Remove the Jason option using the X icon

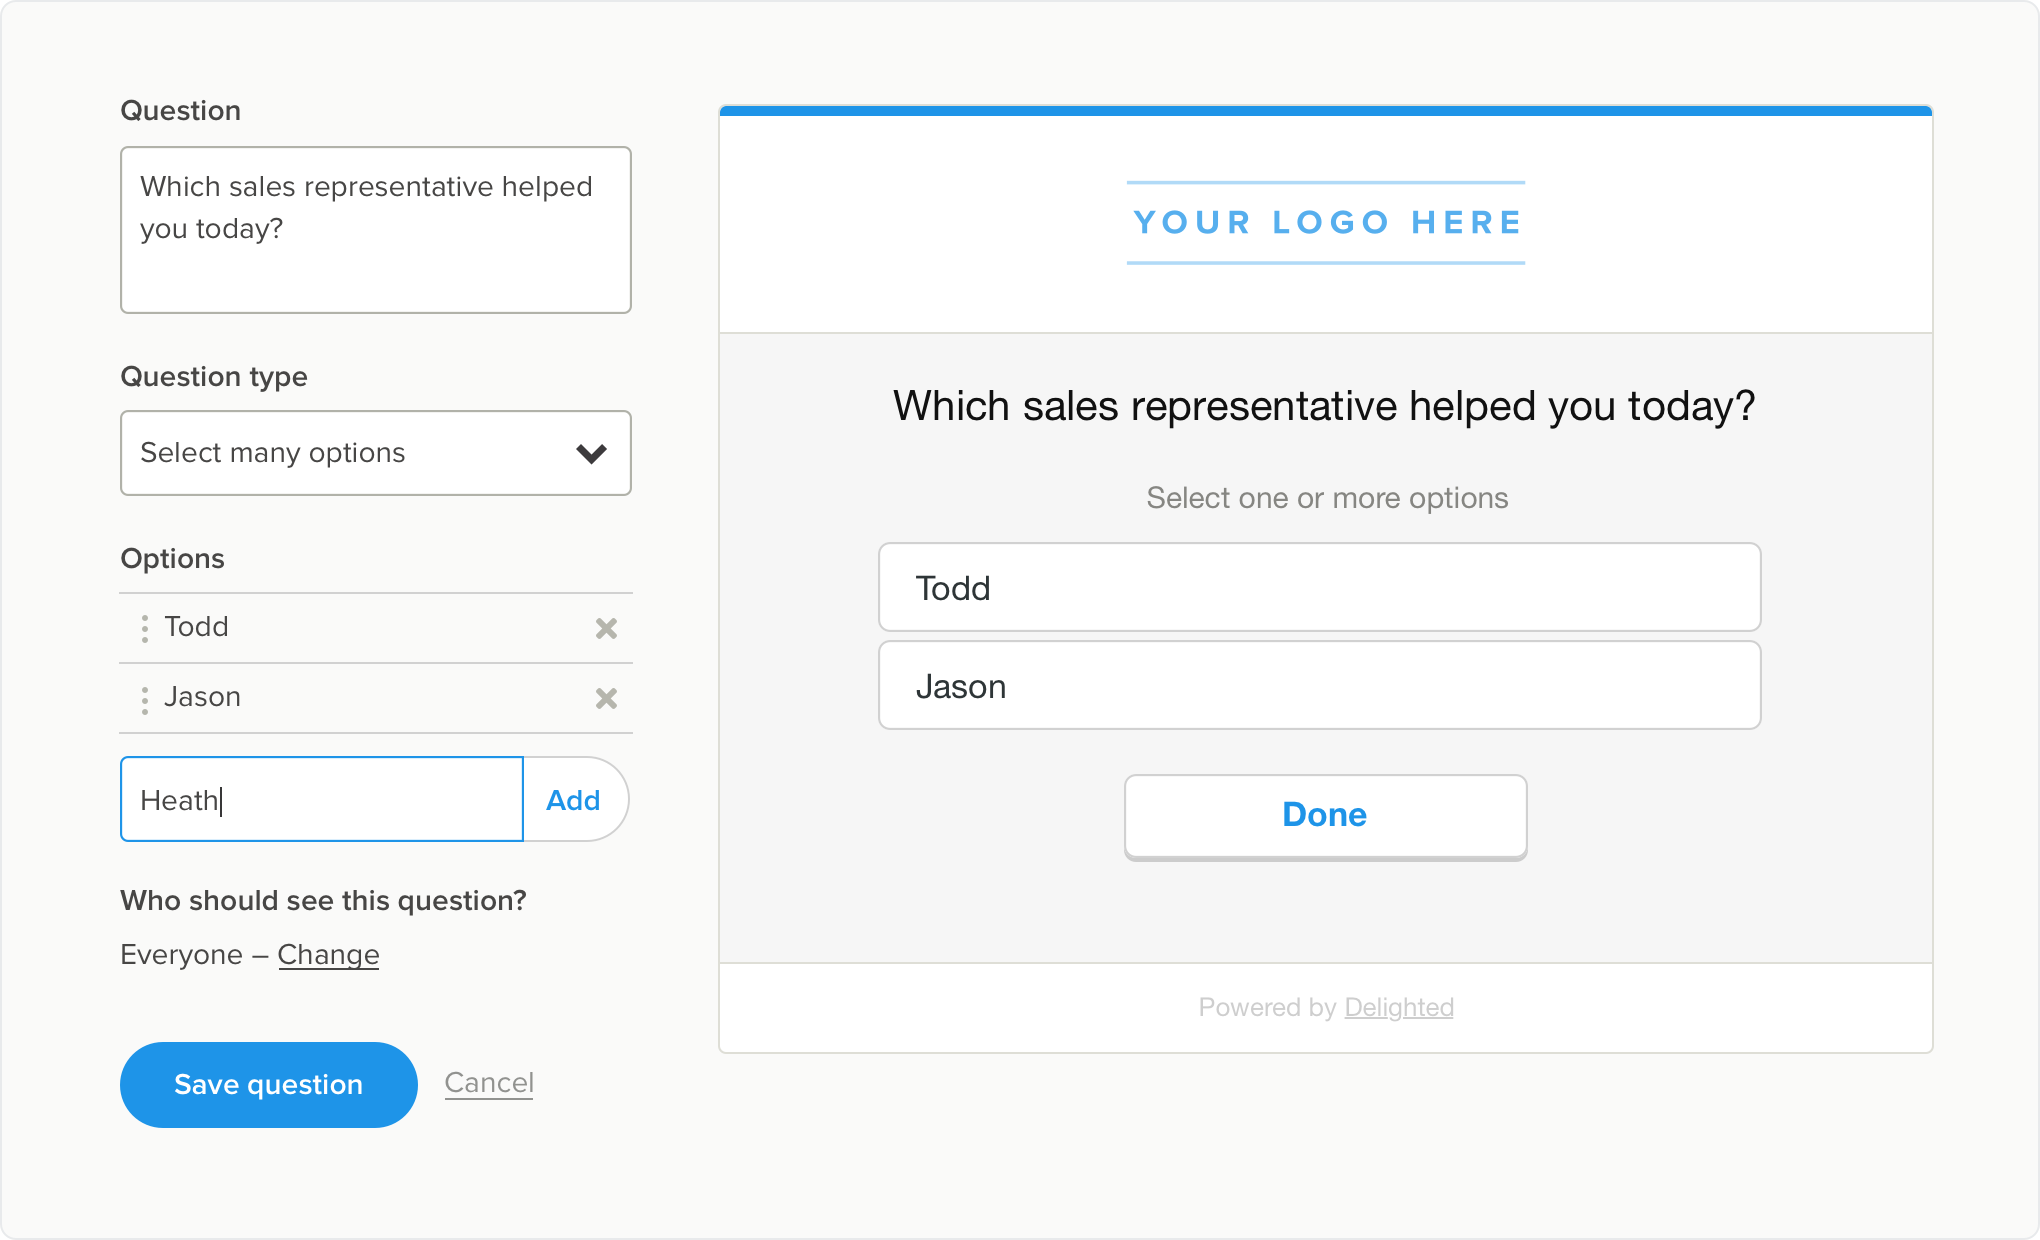606,699
